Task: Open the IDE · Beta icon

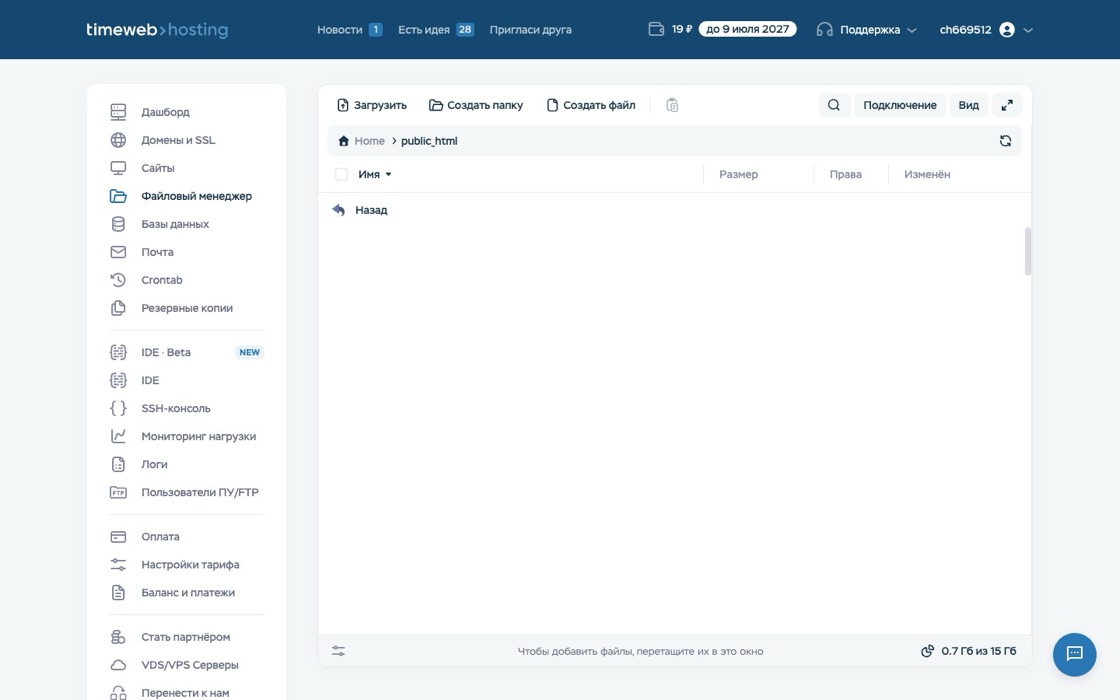Action: click(x=118, y=352)
